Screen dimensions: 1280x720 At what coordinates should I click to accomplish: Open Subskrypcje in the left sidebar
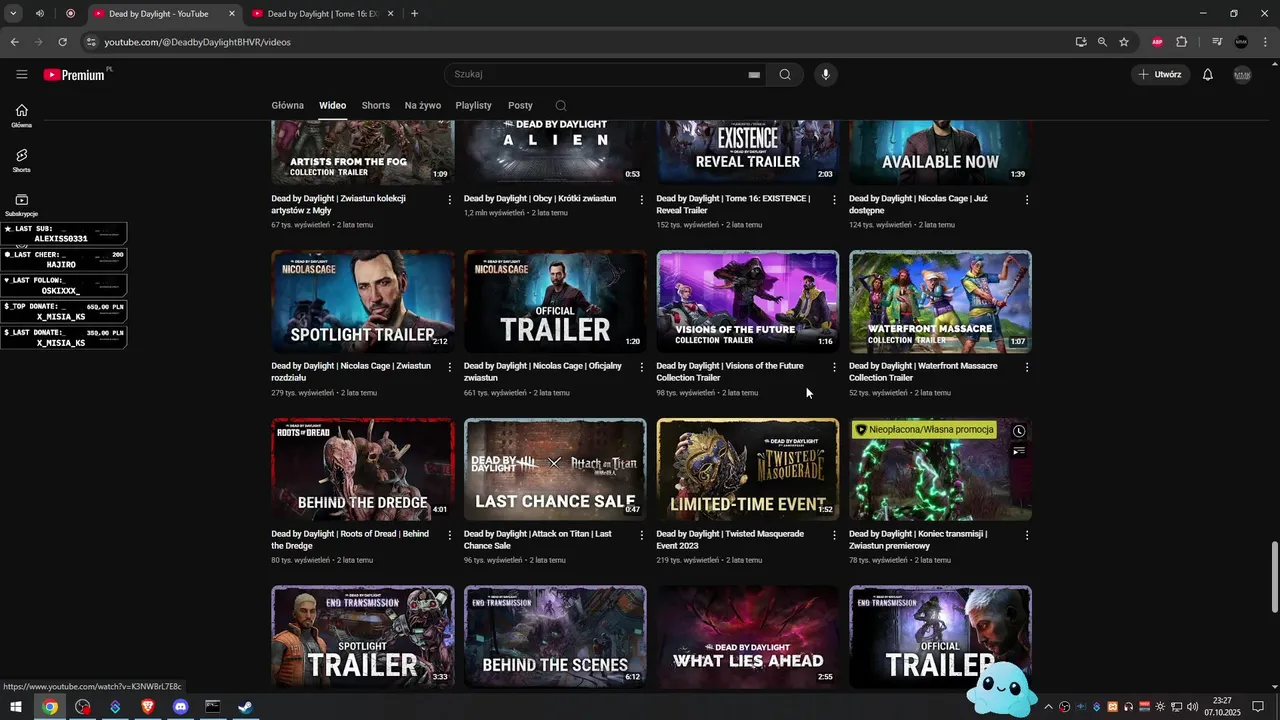pos(22,205)
